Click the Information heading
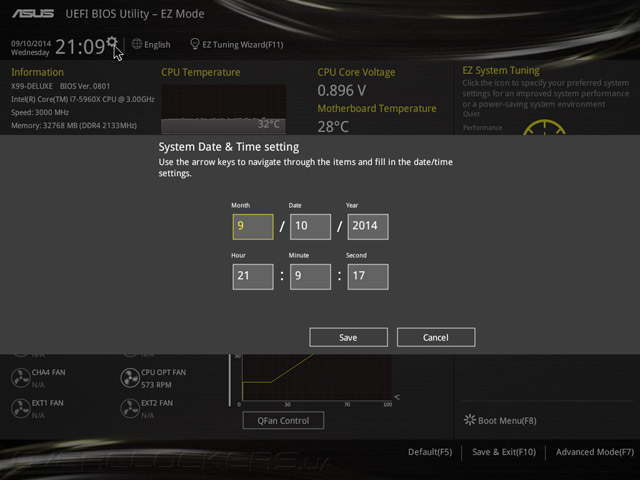Screen dimensions: 640x480 coord(37,72)
